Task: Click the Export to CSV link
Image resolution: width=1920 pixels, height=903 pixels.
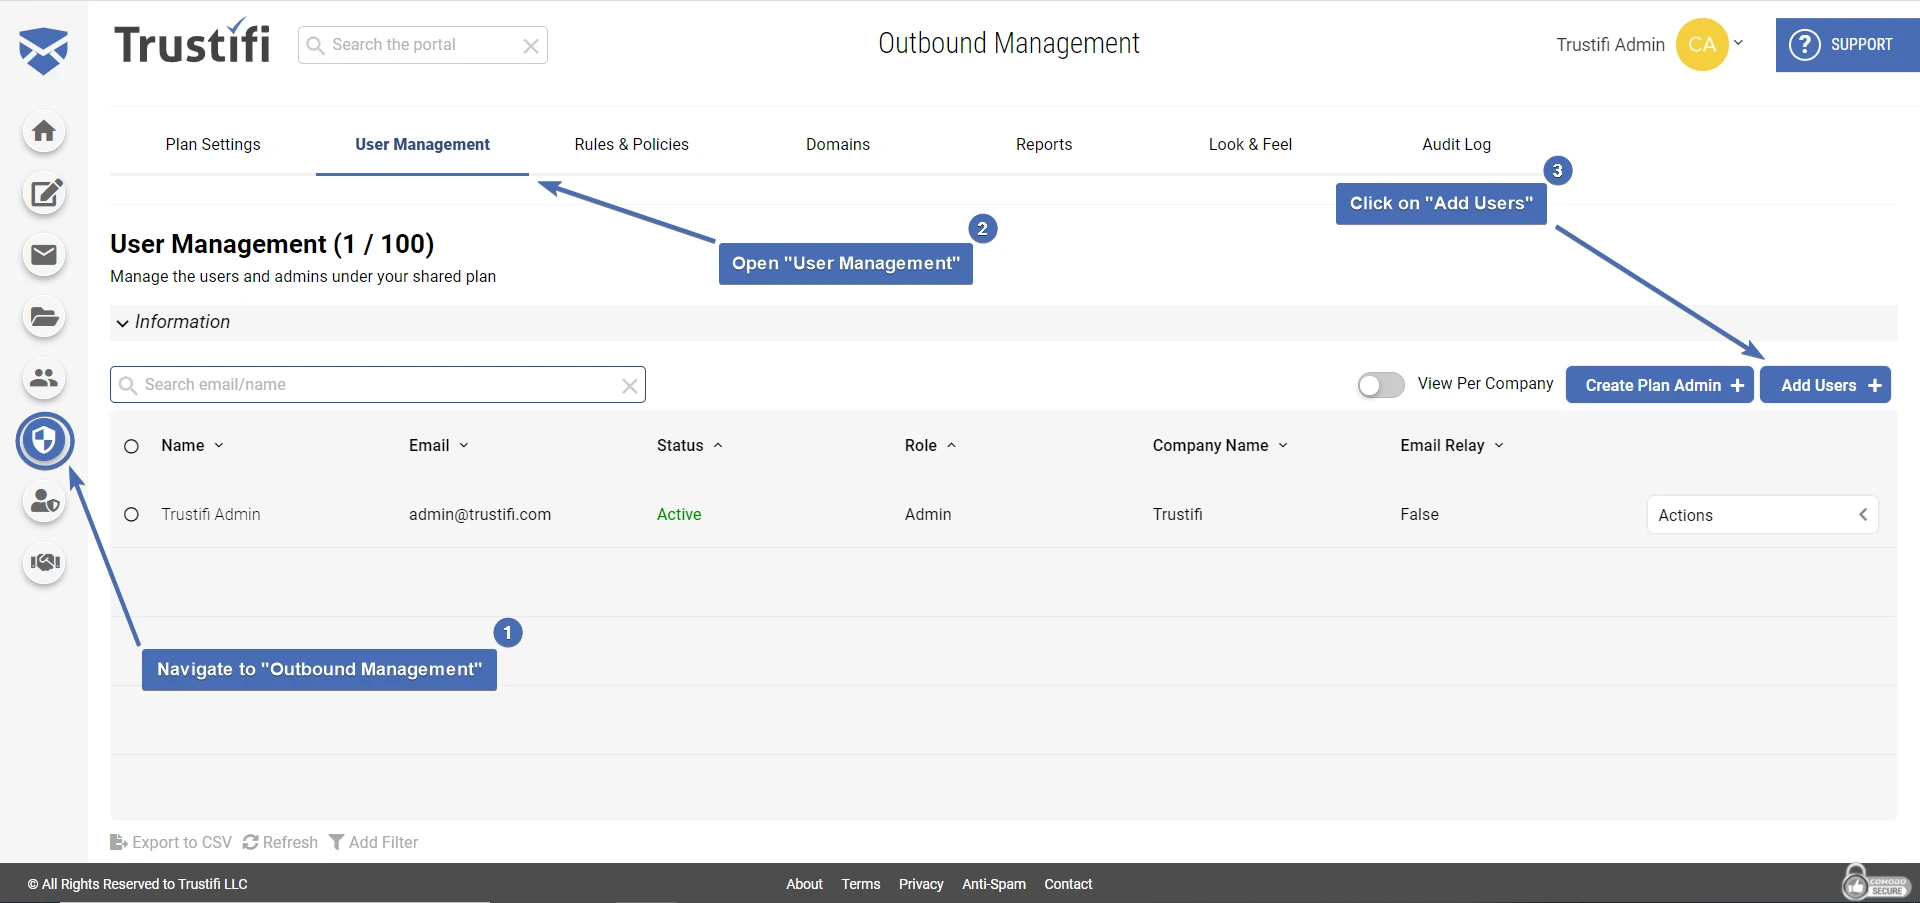Action: pyautogui.click(x=171, y=843)
